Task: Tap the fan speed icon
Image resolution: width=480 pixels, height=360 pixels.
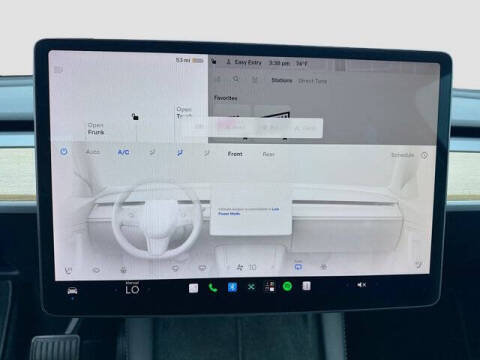Action: coord(240,267)
